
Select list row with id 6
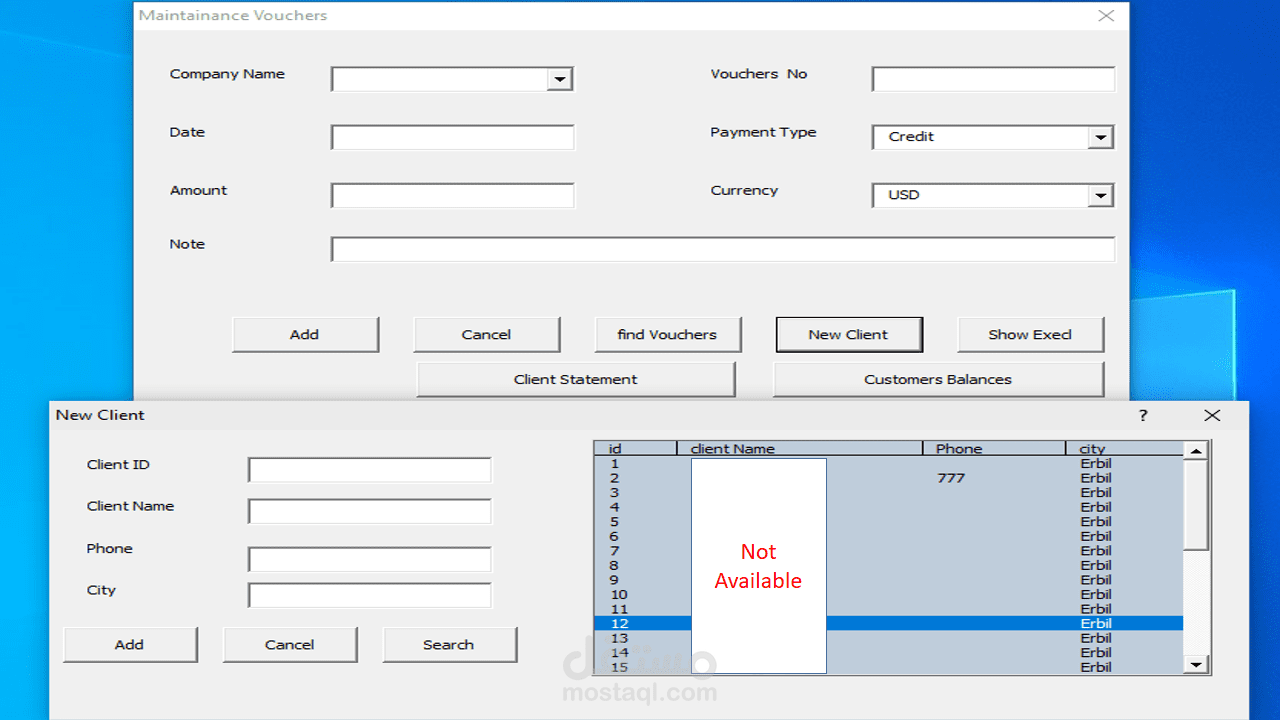point(889,537)
